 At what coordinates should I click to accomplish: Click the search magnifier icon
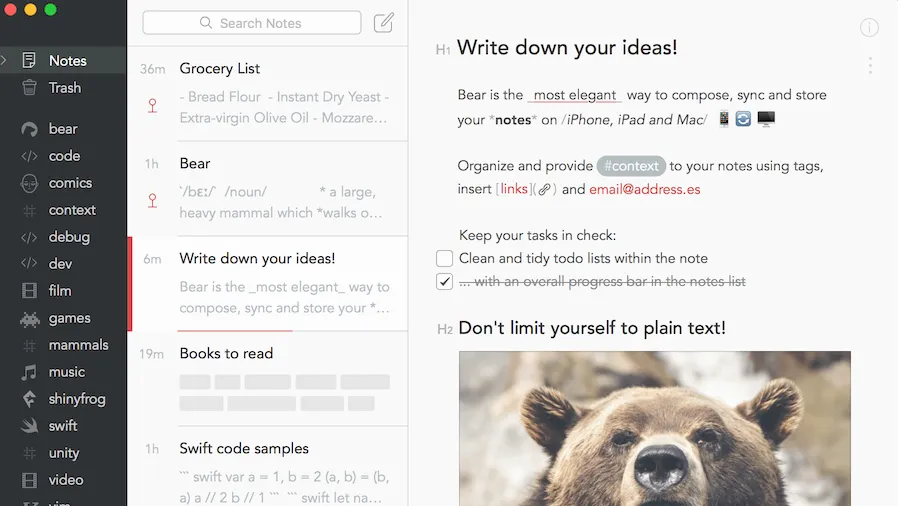[206, 23]
